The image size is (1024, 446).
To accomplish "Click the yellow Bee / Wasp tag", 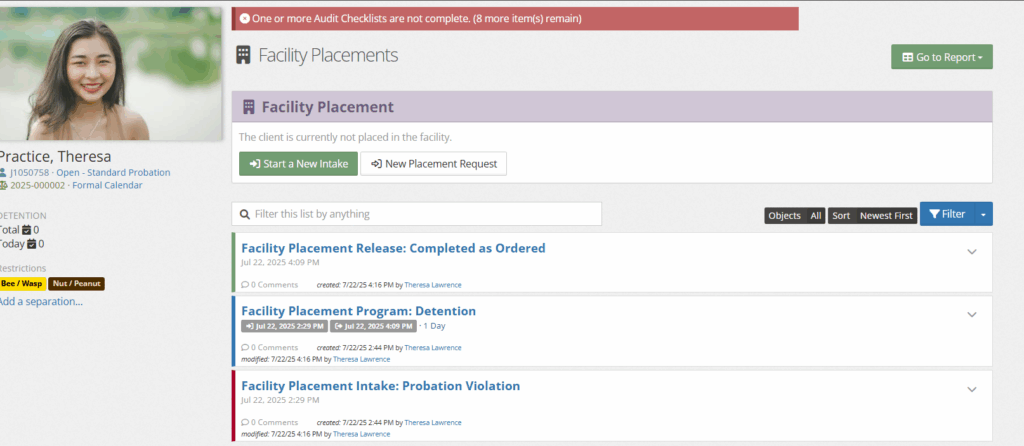I will pos(22,284).
